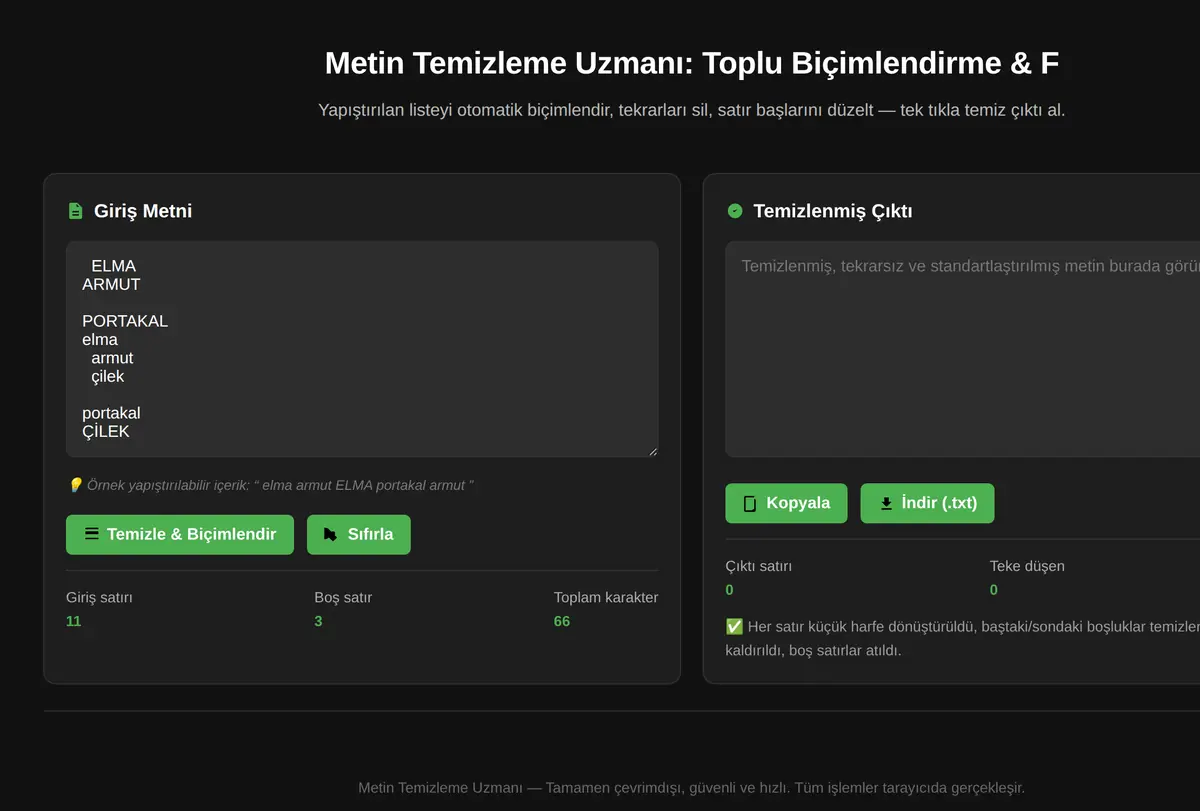Click the ARMUT uppercase line in input
Viewport: 1200px width, 811px height.
click(x=111, y=285)
